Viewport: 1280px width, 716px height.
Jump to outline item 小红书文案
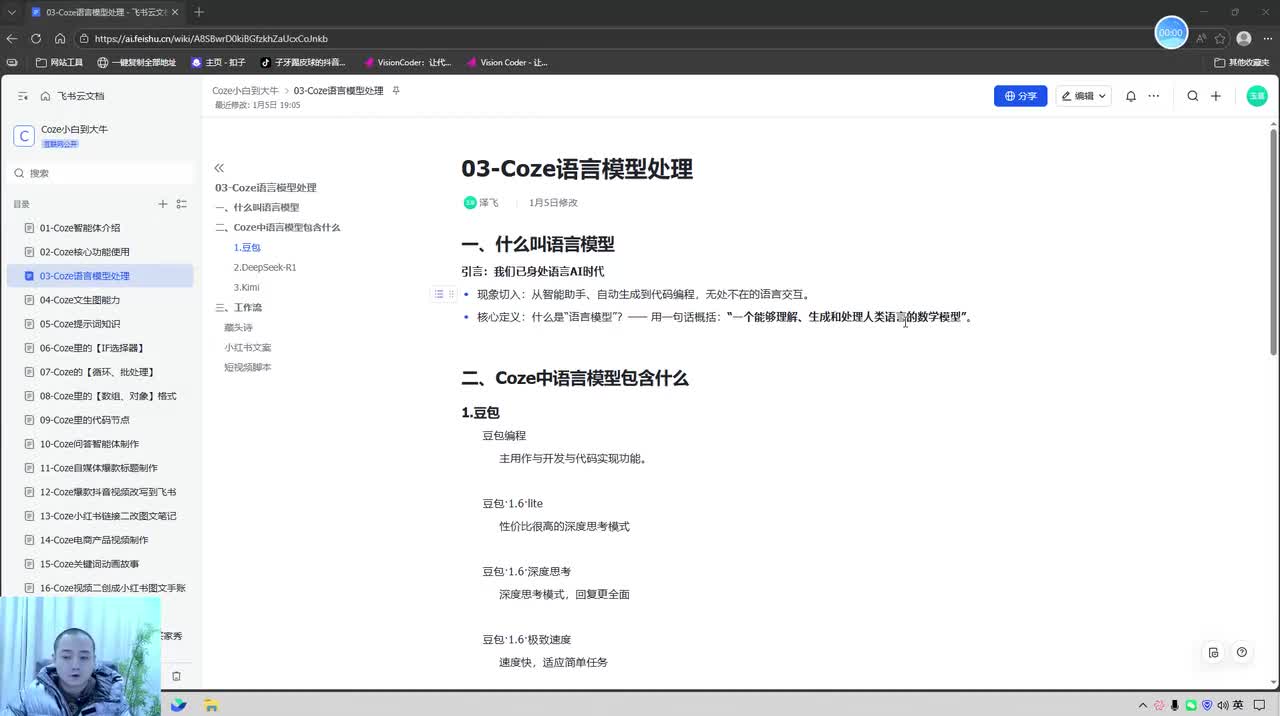click(x=247, y=347)
